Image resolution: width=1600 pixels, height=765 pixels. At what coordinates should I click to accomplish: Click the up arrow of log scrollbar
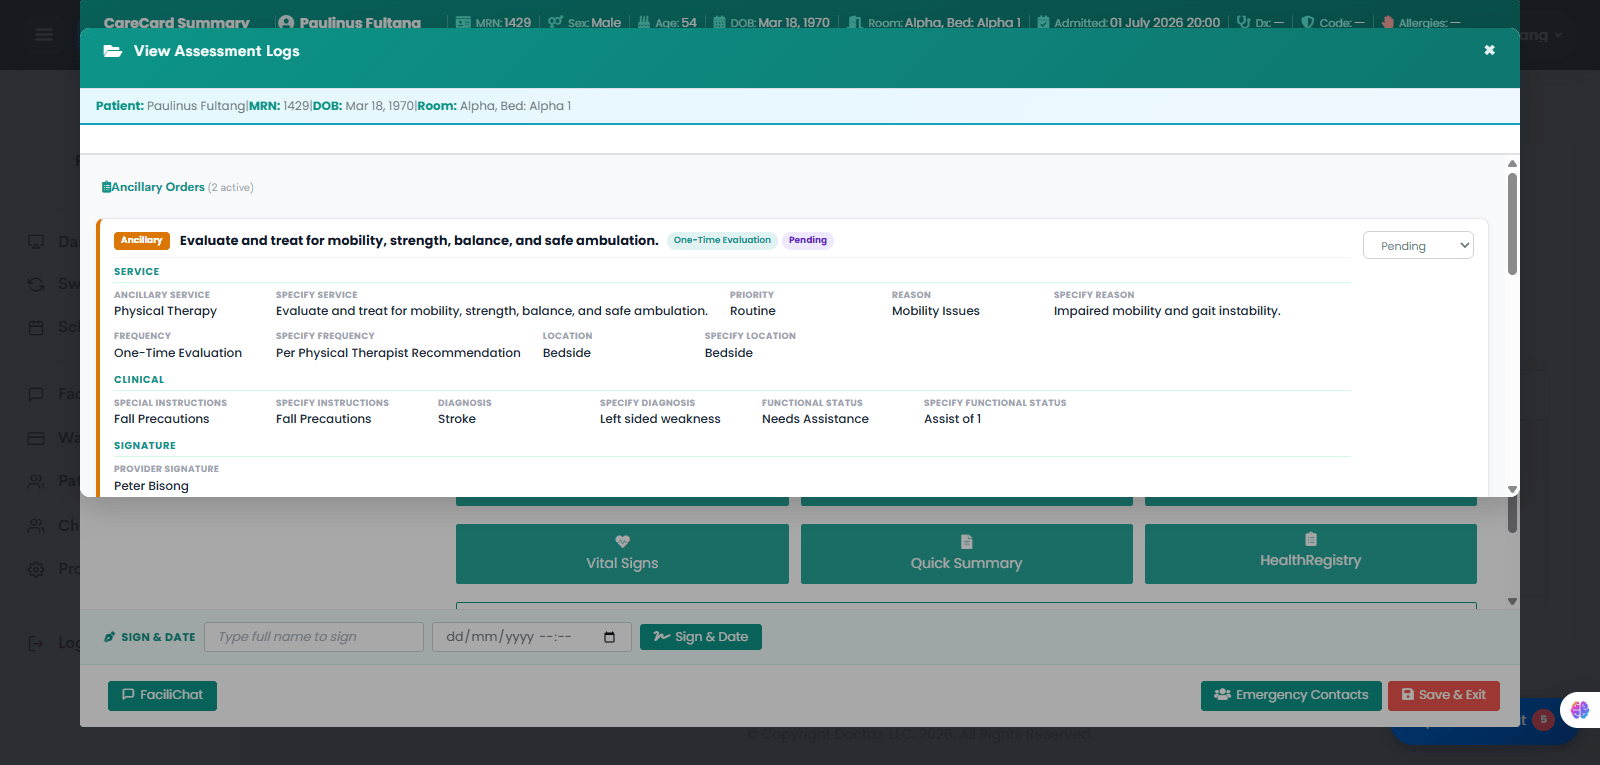point(1512,163)
